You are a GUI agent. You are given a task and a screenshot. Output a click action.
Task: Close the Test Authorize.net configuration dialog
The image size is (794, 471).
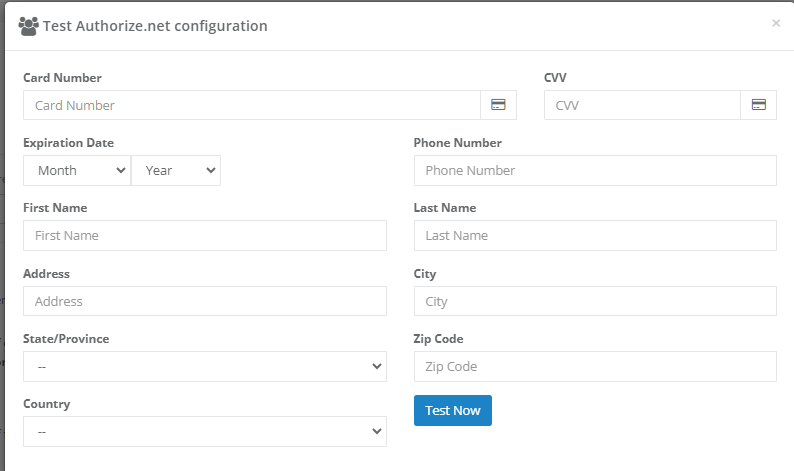(x=776, y=23)
